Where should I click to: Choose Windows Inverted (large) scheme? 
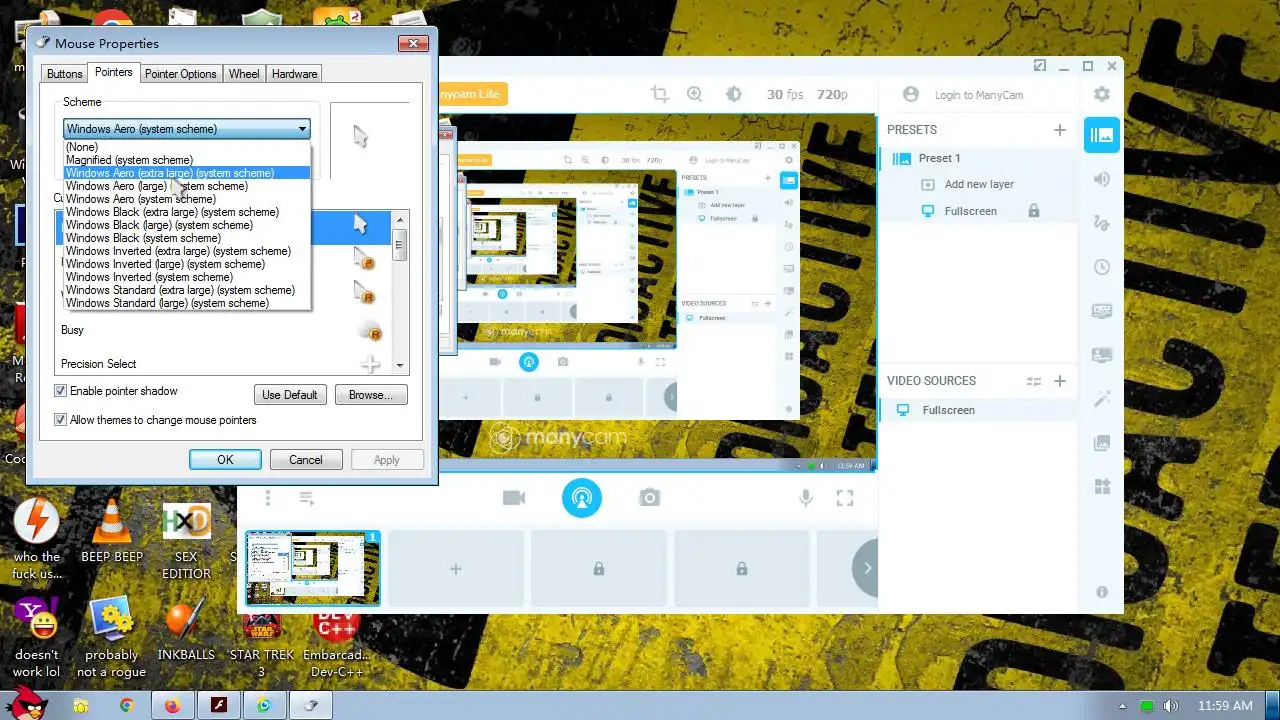point(188,264)
